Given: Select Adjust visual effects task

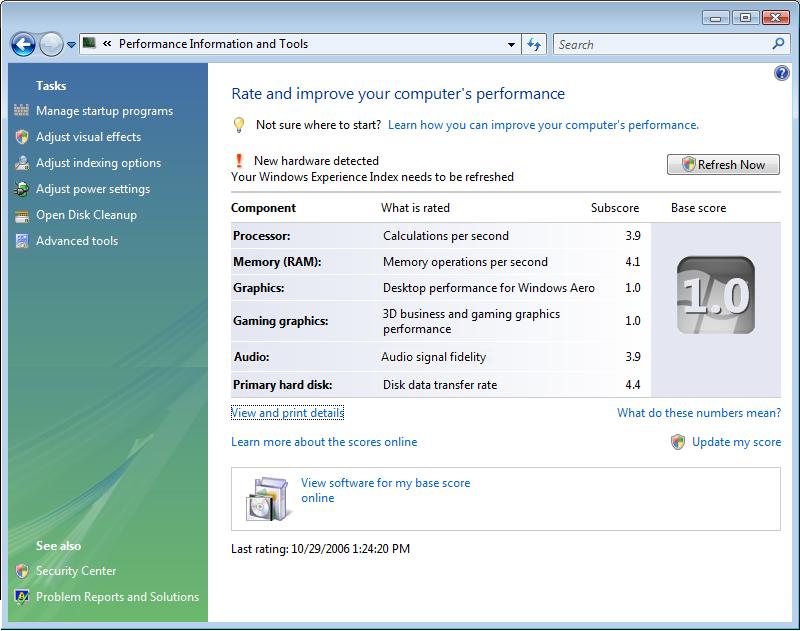Looking at the screenshot, I should coord(88,137).
